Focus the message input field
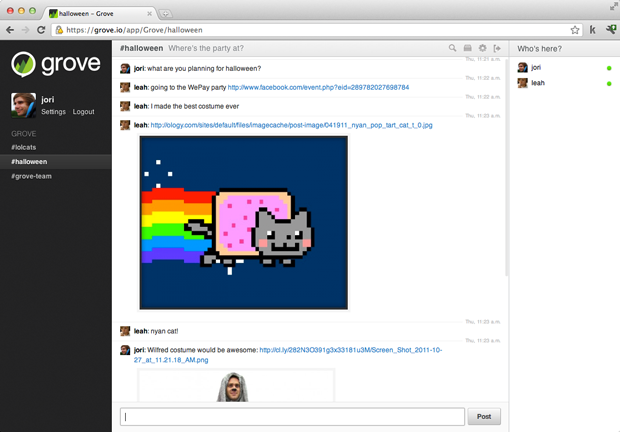This screenshot has height=432, width=620. 292,417
